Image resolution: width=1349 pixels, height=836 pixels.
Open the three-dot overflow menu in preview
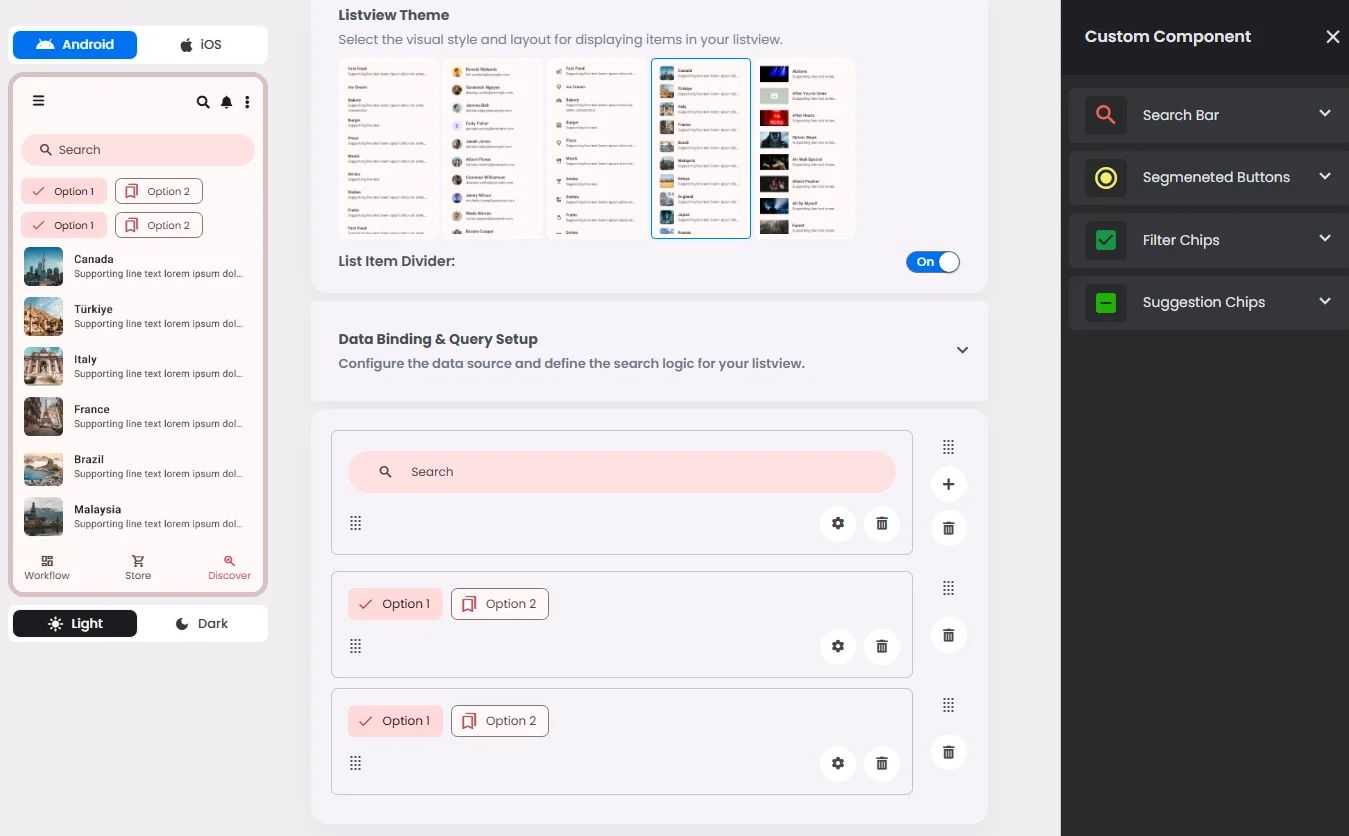coord(247,102)
